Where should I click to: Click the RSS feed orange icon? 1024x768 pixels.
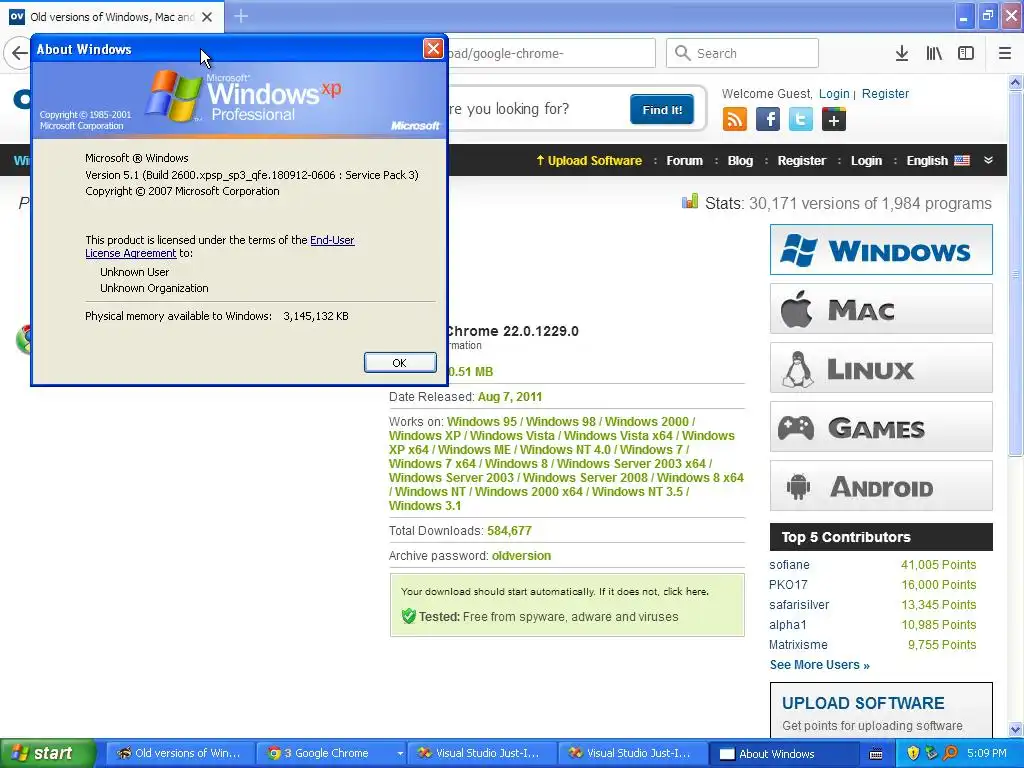point(735,120)
